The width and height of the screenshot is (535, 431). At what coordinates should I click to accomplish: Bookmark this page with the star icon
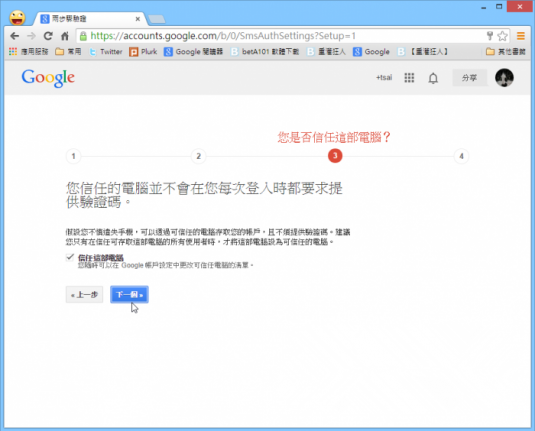pos(502,36)
